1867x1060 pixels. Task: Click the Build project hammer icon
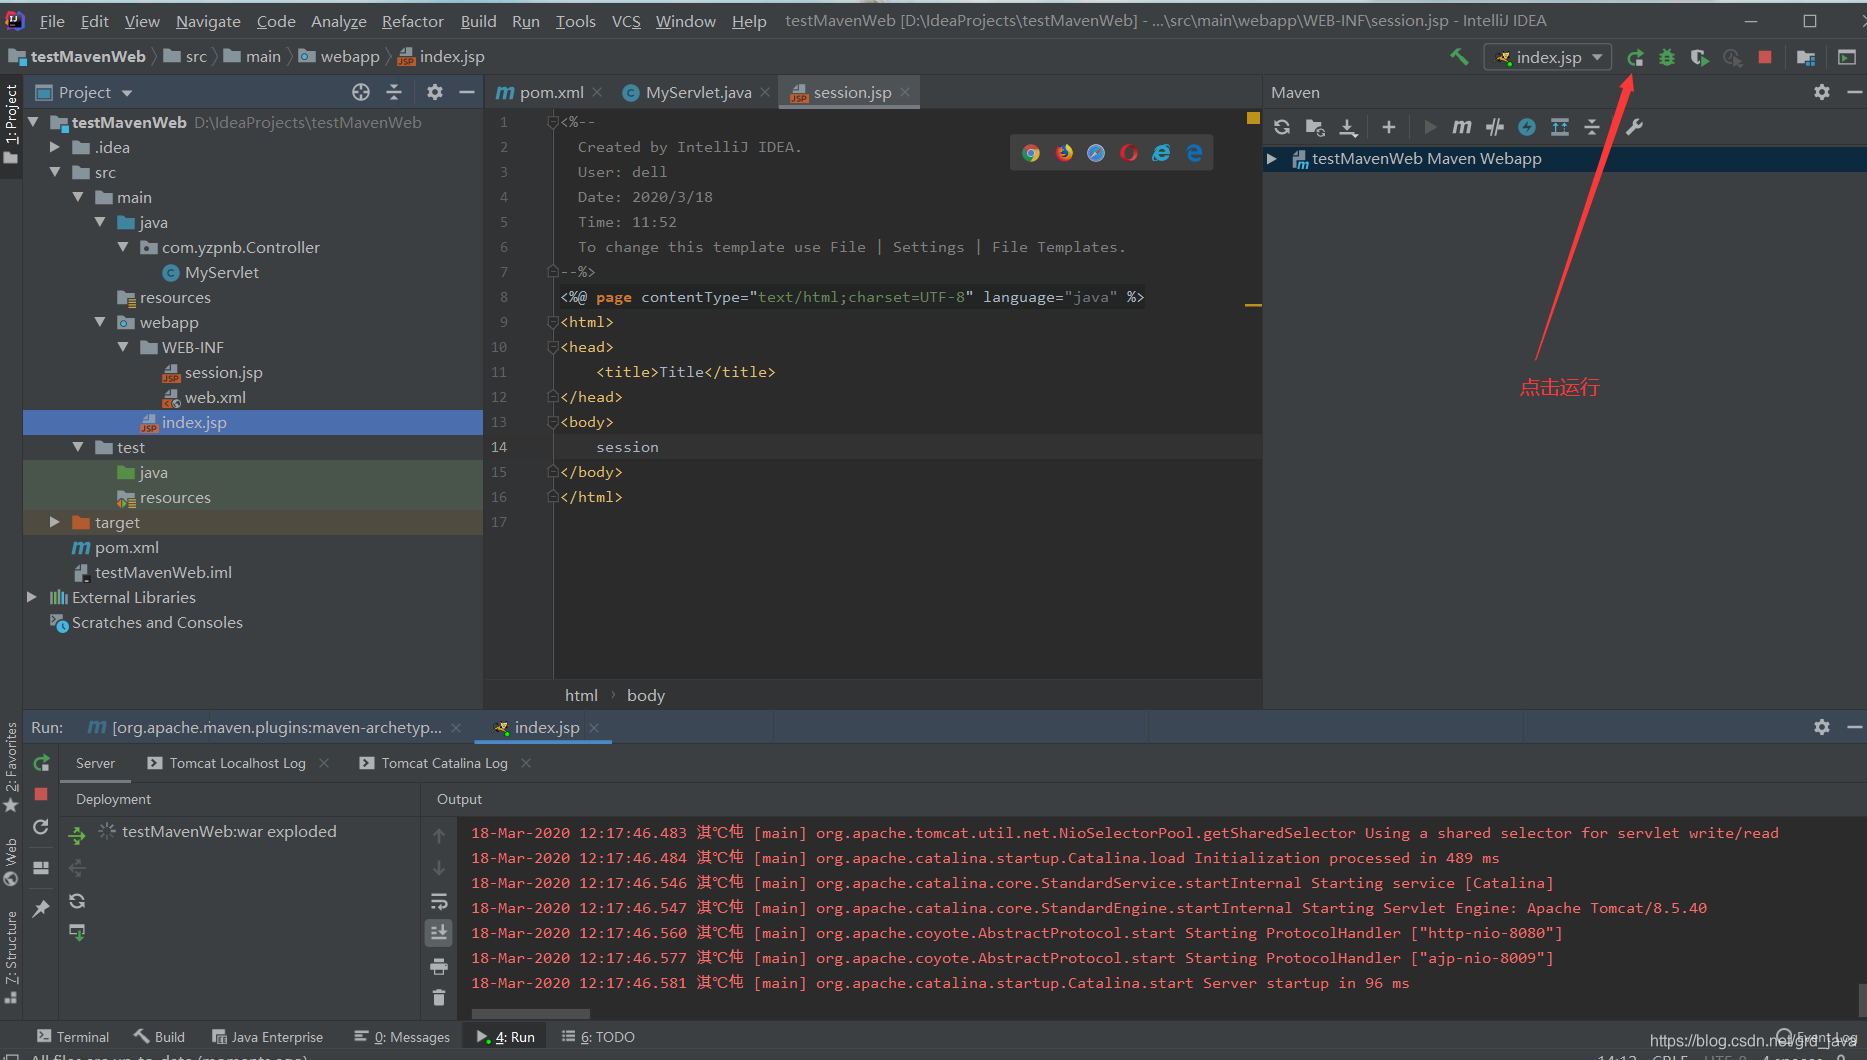coord(1460,57)
